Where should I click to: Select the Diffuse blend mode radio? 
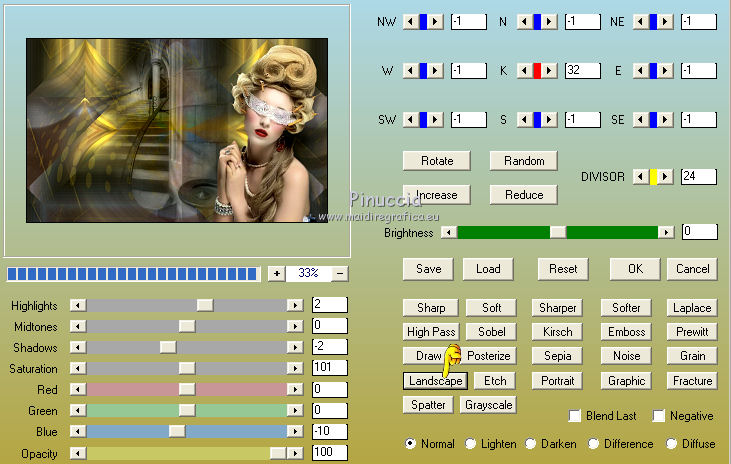(671, 443)
